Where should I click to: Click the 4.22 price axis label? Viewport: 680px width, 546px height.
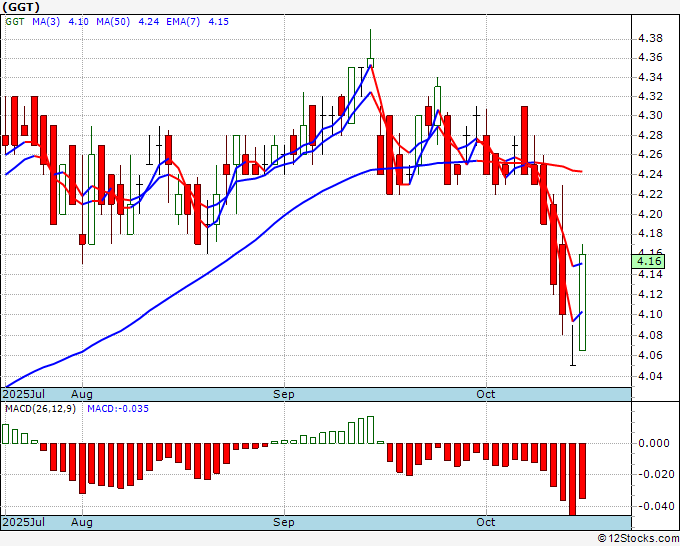pos(651,194)
